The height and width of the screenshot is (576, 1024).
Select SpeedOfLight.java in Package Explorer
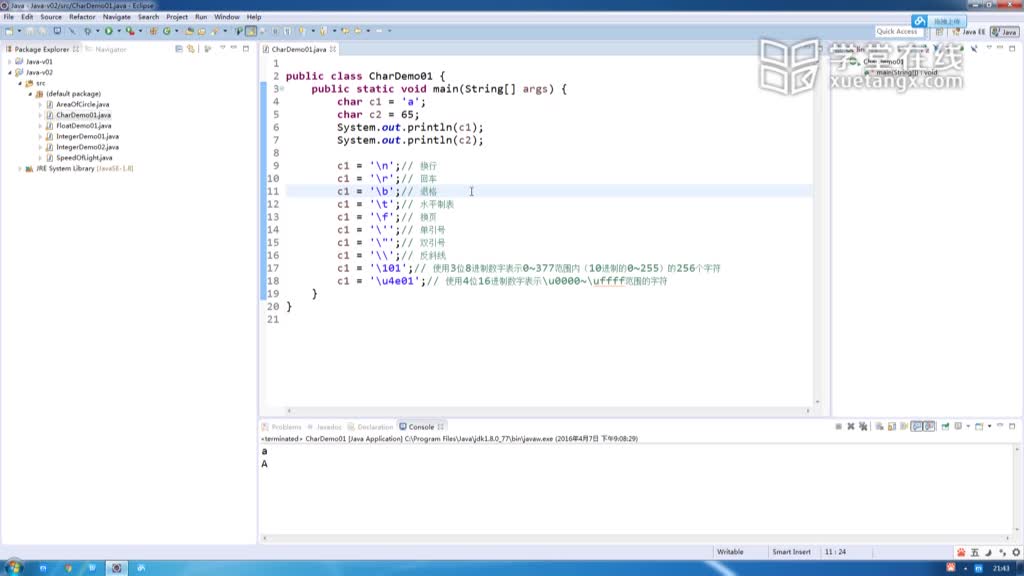(x=84, y=157)
